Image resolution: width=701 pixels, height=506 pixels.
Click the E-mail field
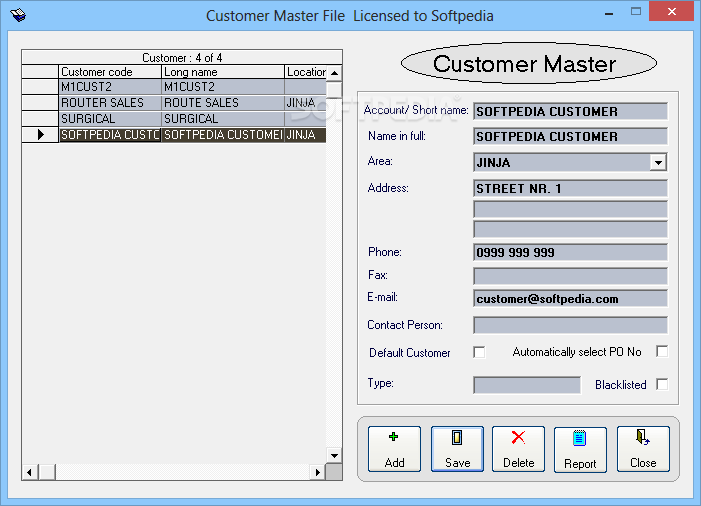[570, 299]
